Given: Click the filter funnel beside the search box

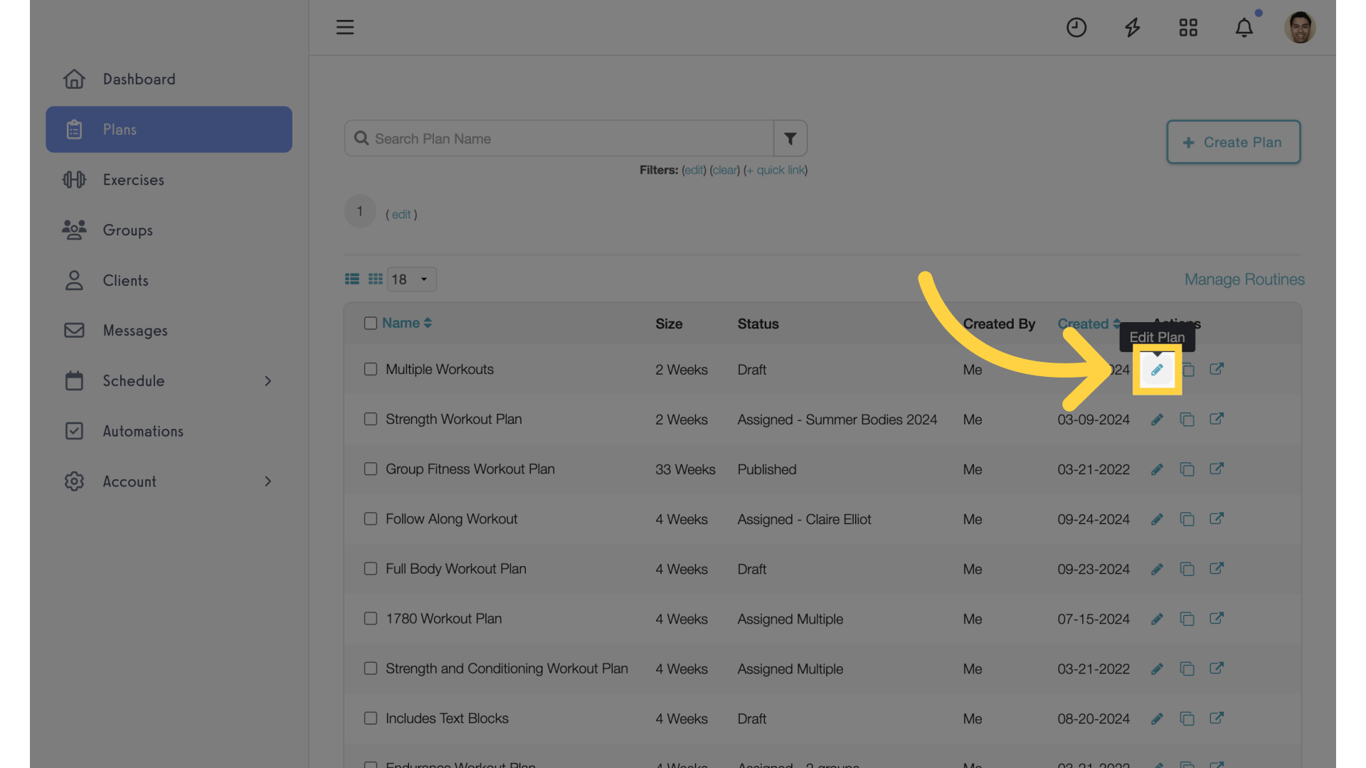Looking at the screenshot, I should [x=790, y=138].
